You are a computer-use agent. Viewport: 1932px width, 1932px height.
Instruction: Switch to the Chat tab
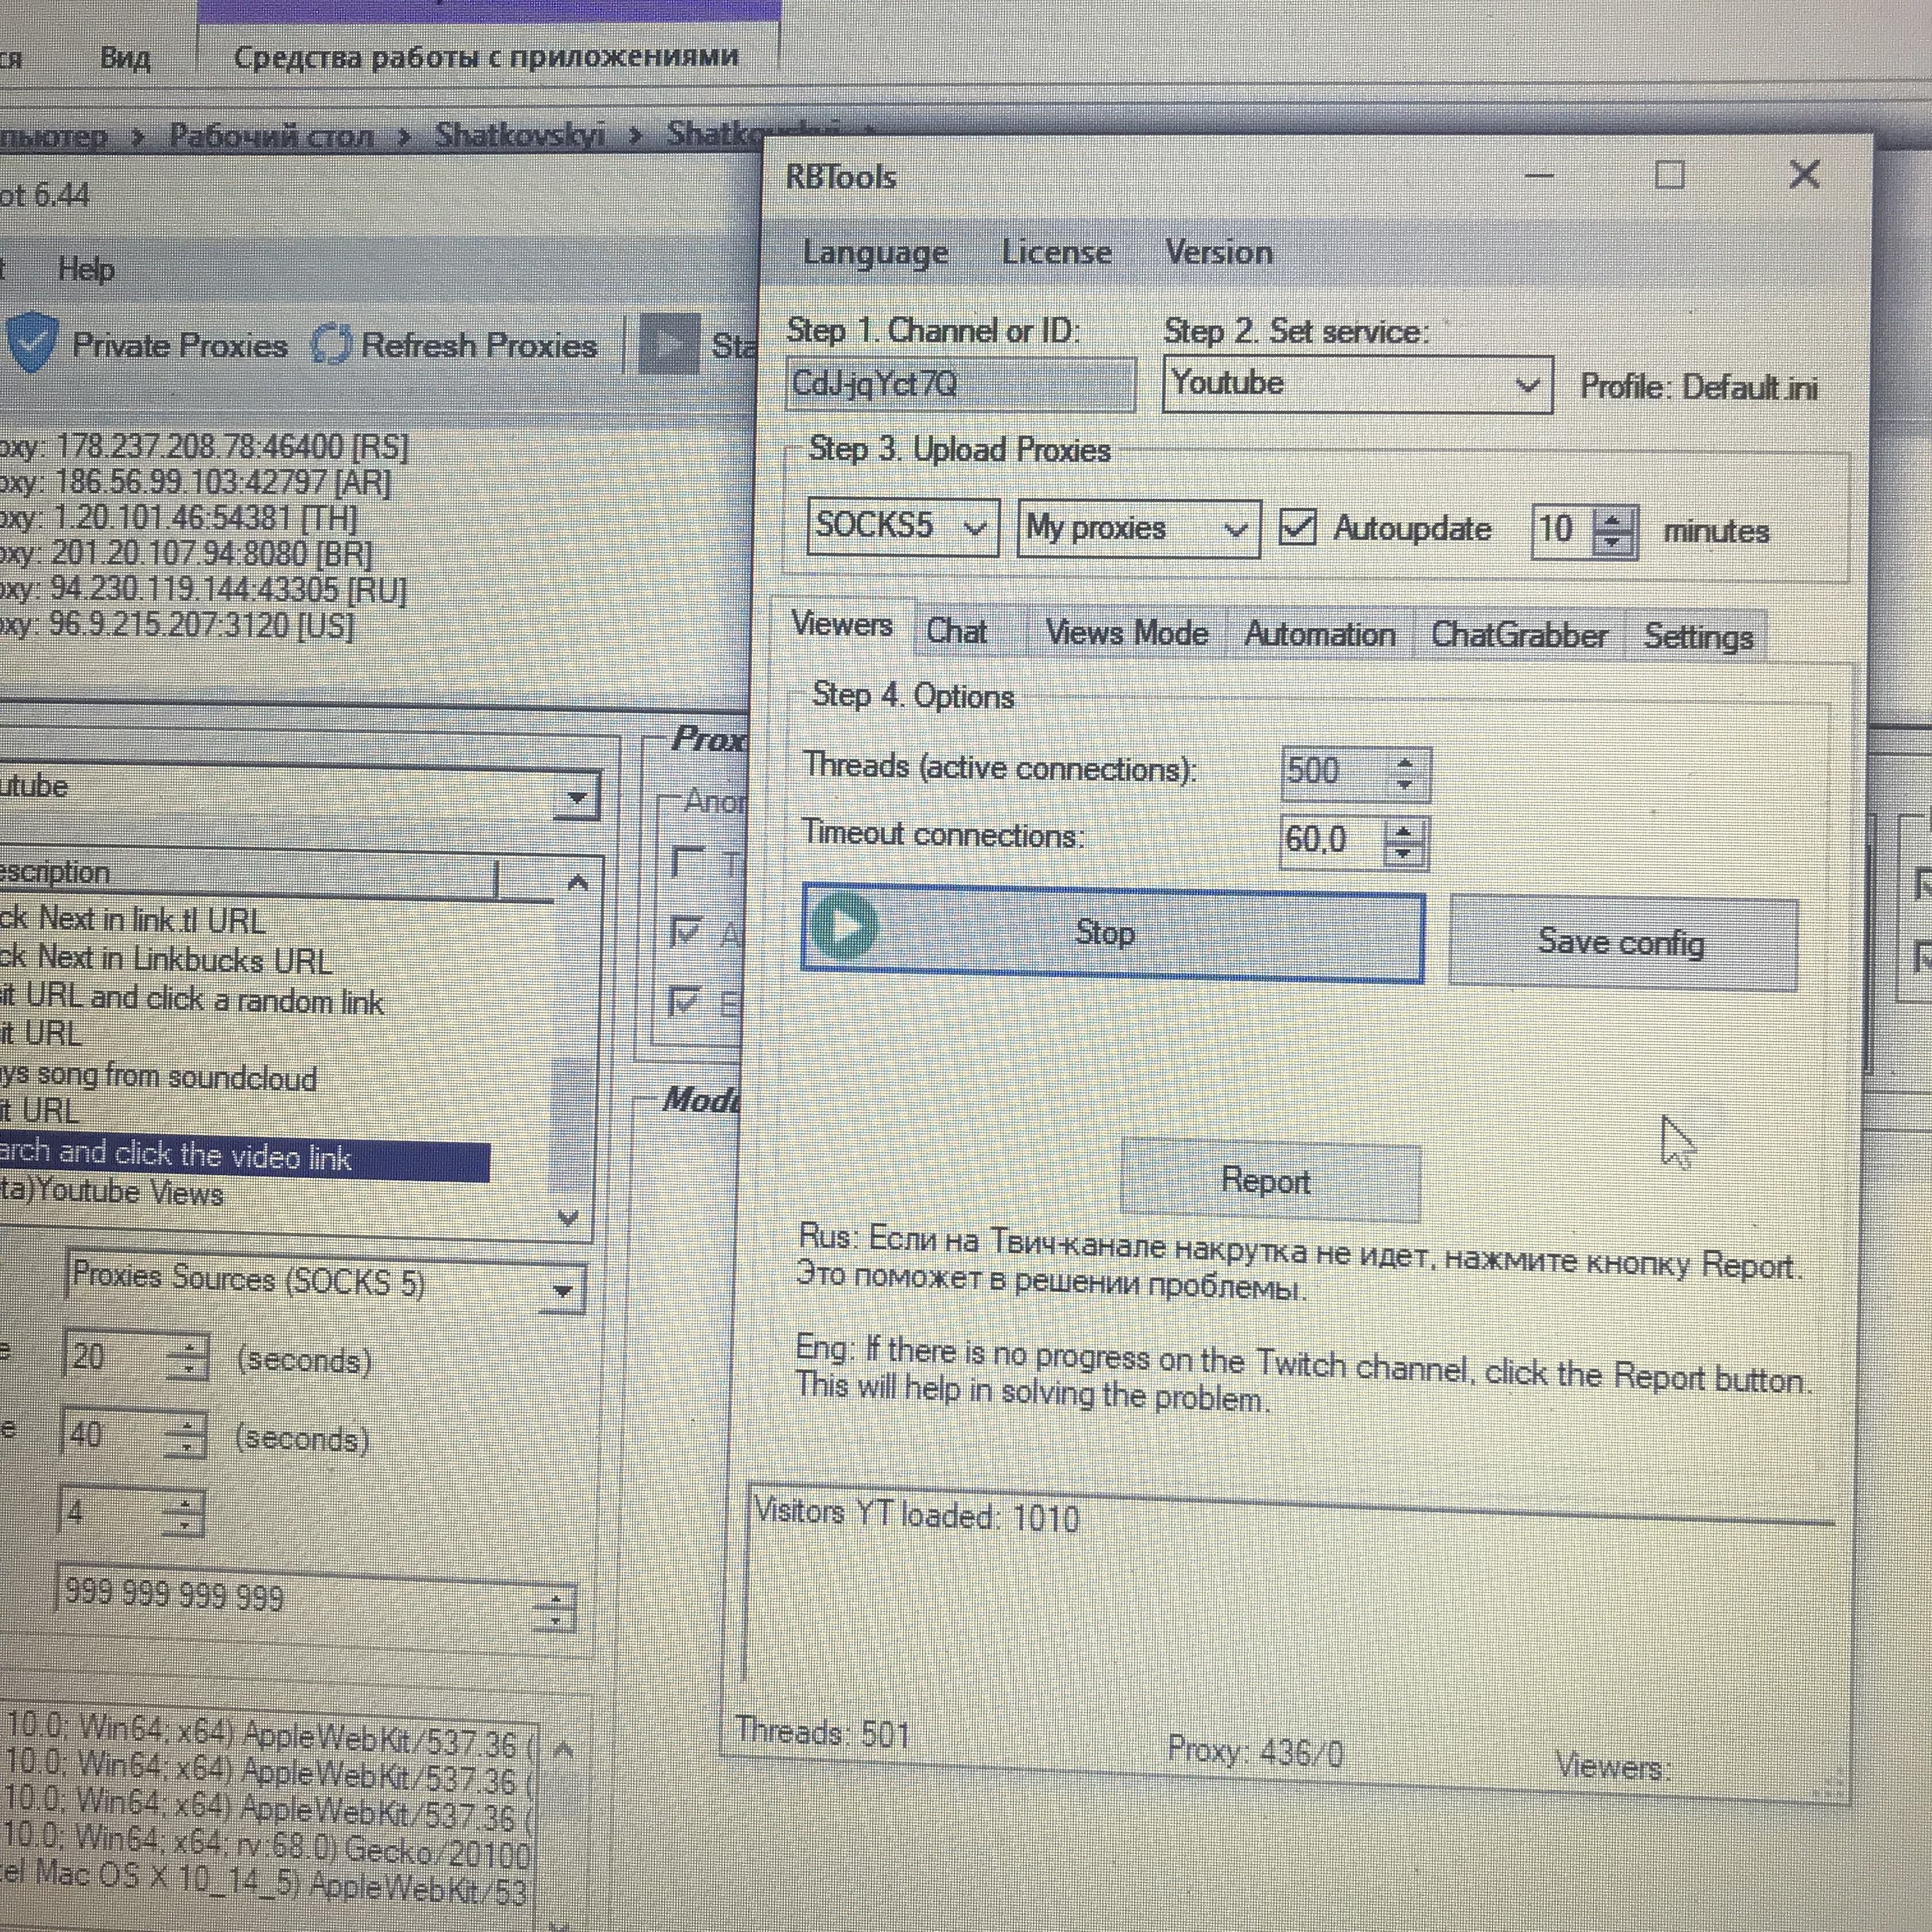tap(956, 632)
